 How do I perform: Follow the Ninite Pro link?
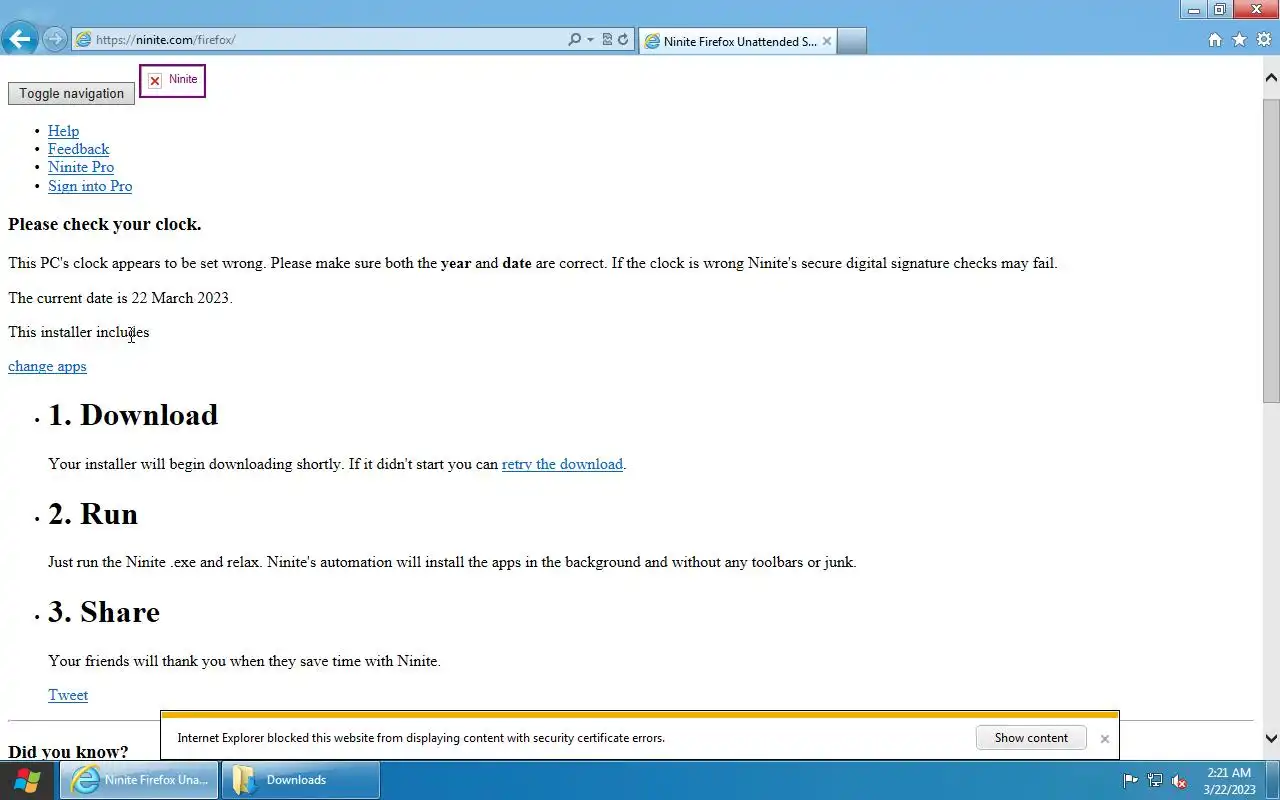(81, 167)
